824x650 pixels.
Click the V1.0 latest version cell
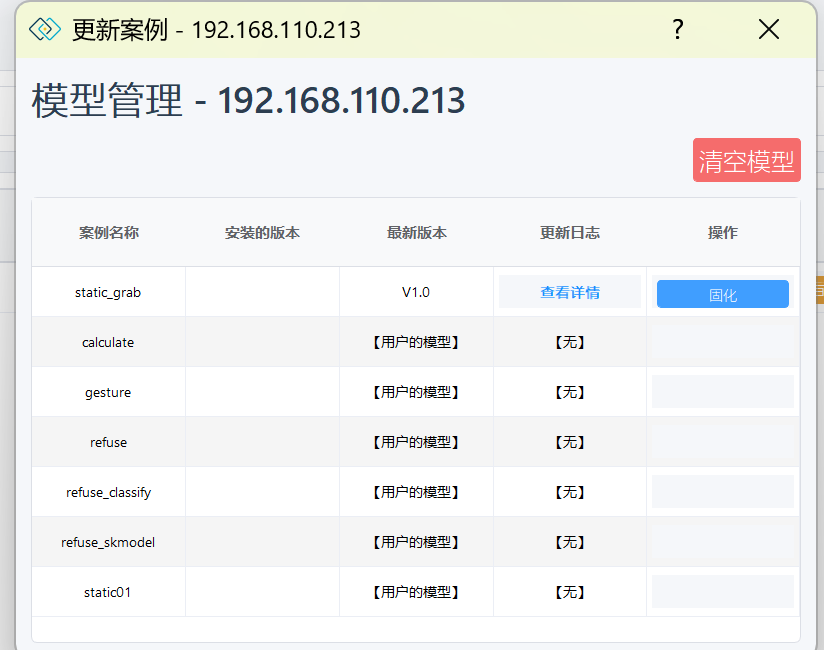coord(416,292)
